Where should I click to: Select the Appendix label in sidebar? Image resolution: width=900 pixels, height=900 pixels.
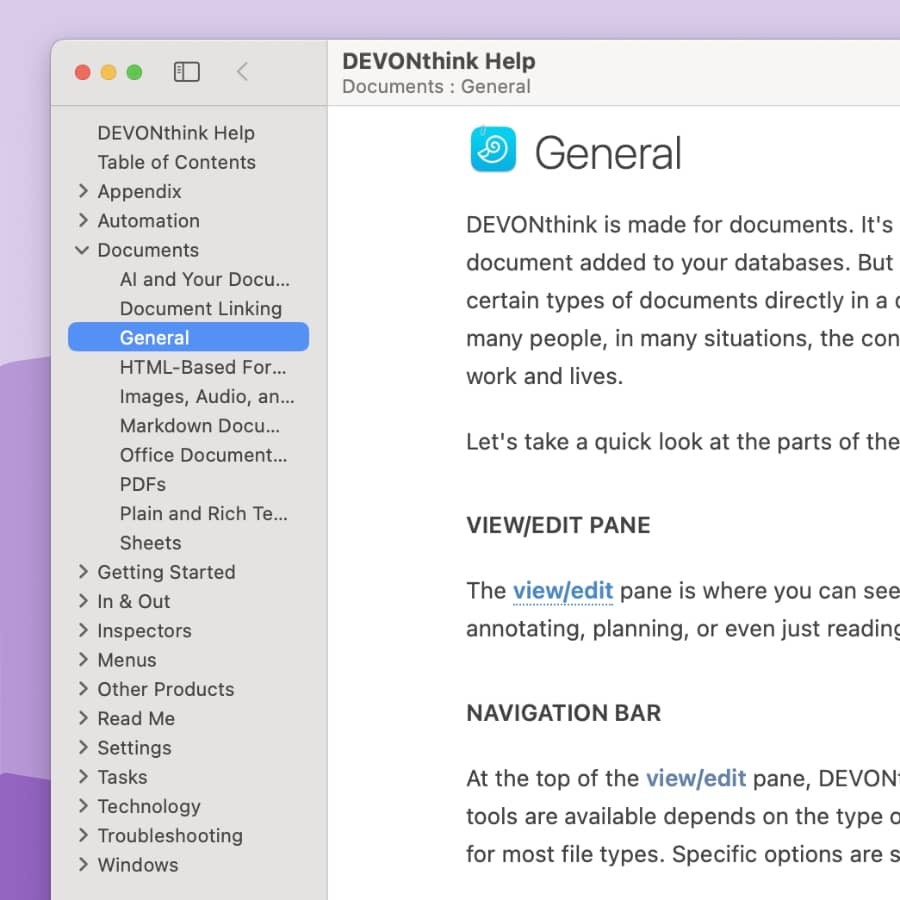[139, 192]
